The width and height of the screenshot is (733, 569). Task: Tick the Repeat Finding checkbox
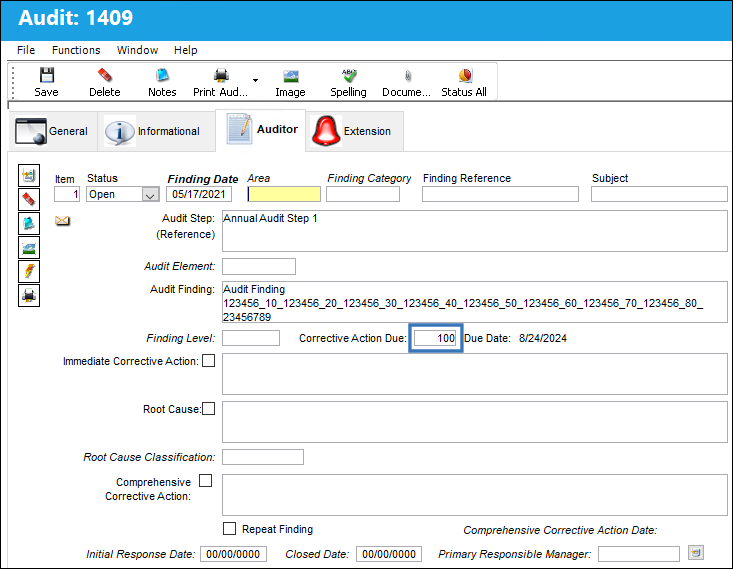(x=230, y=528)
